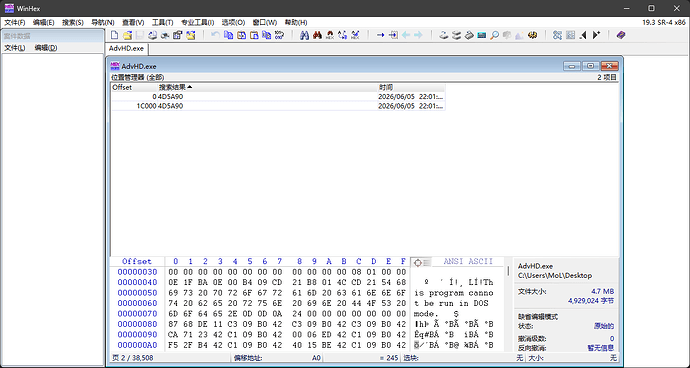Click the Clone Disk icon
Screen dimensions: 690x368
click(444, 35)
